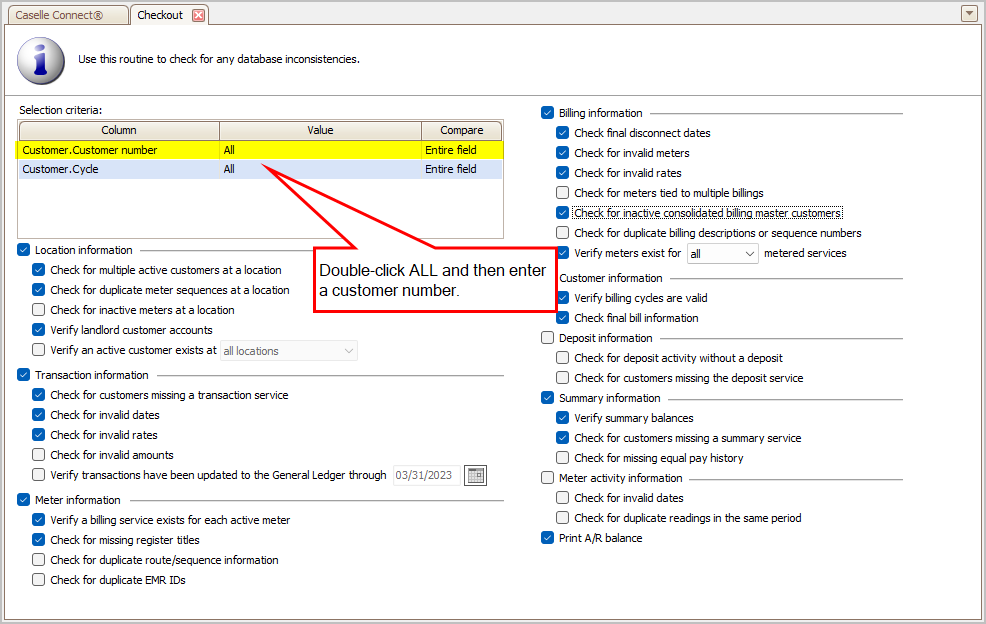
Task: Click the All value for Customer.Cycle
Action: (229, 169)
